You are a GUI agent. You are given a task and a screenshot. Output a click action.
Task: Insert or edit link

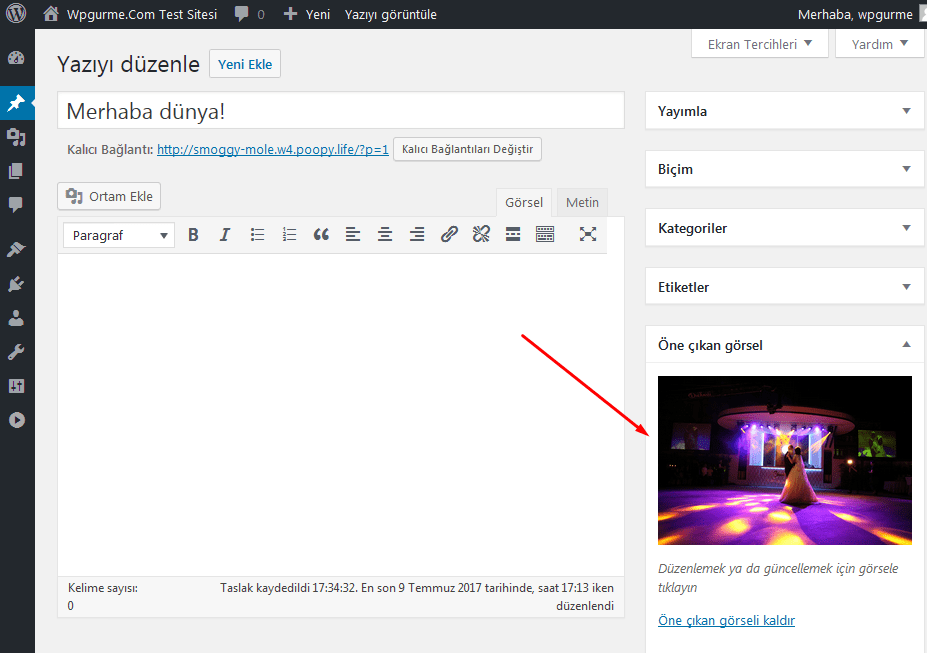pos(449,235)
